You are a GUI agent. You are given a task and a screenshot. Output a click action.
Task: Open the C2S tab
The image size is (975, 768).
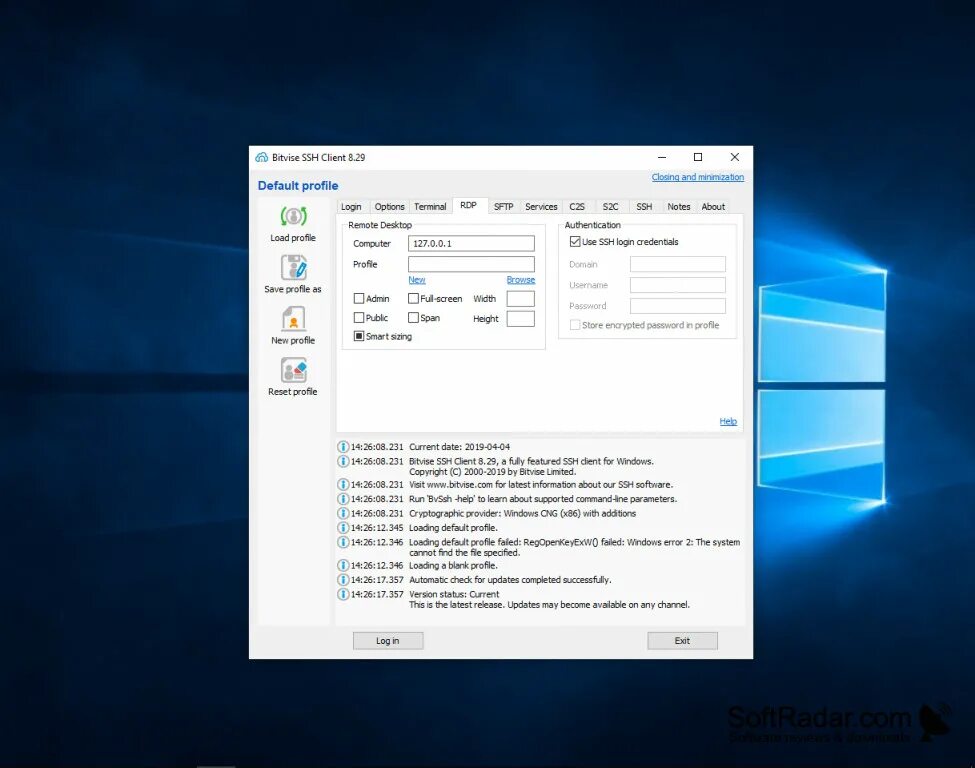coord(577,206)
